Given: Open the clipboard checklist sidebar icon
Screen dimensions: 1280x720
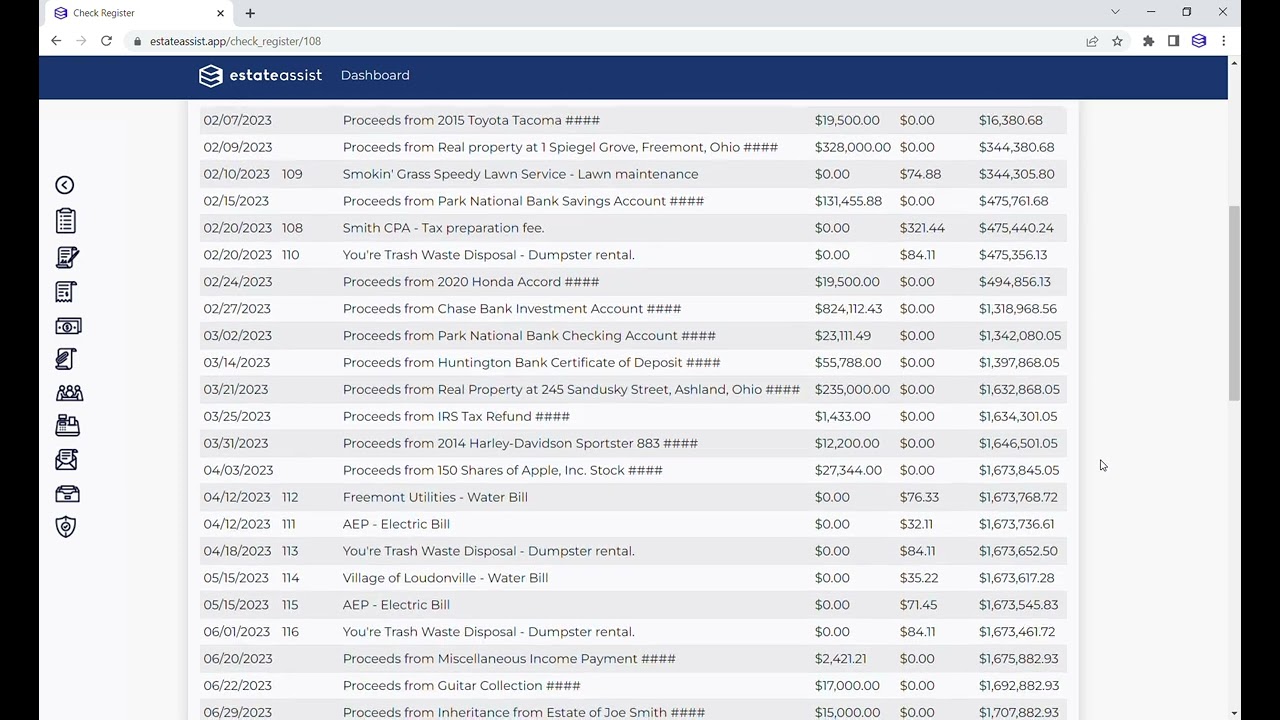Looking at the screenshot, I should coord(66,221).
